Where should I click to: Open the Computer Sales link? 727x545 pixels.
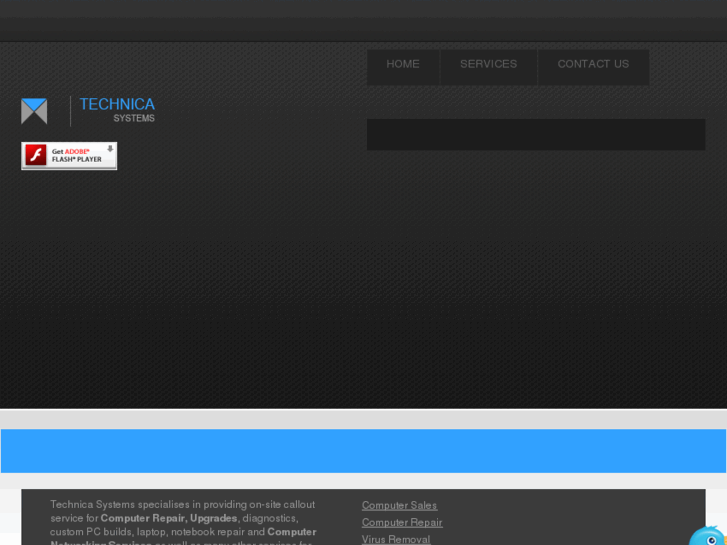click(x=399, y=505)
